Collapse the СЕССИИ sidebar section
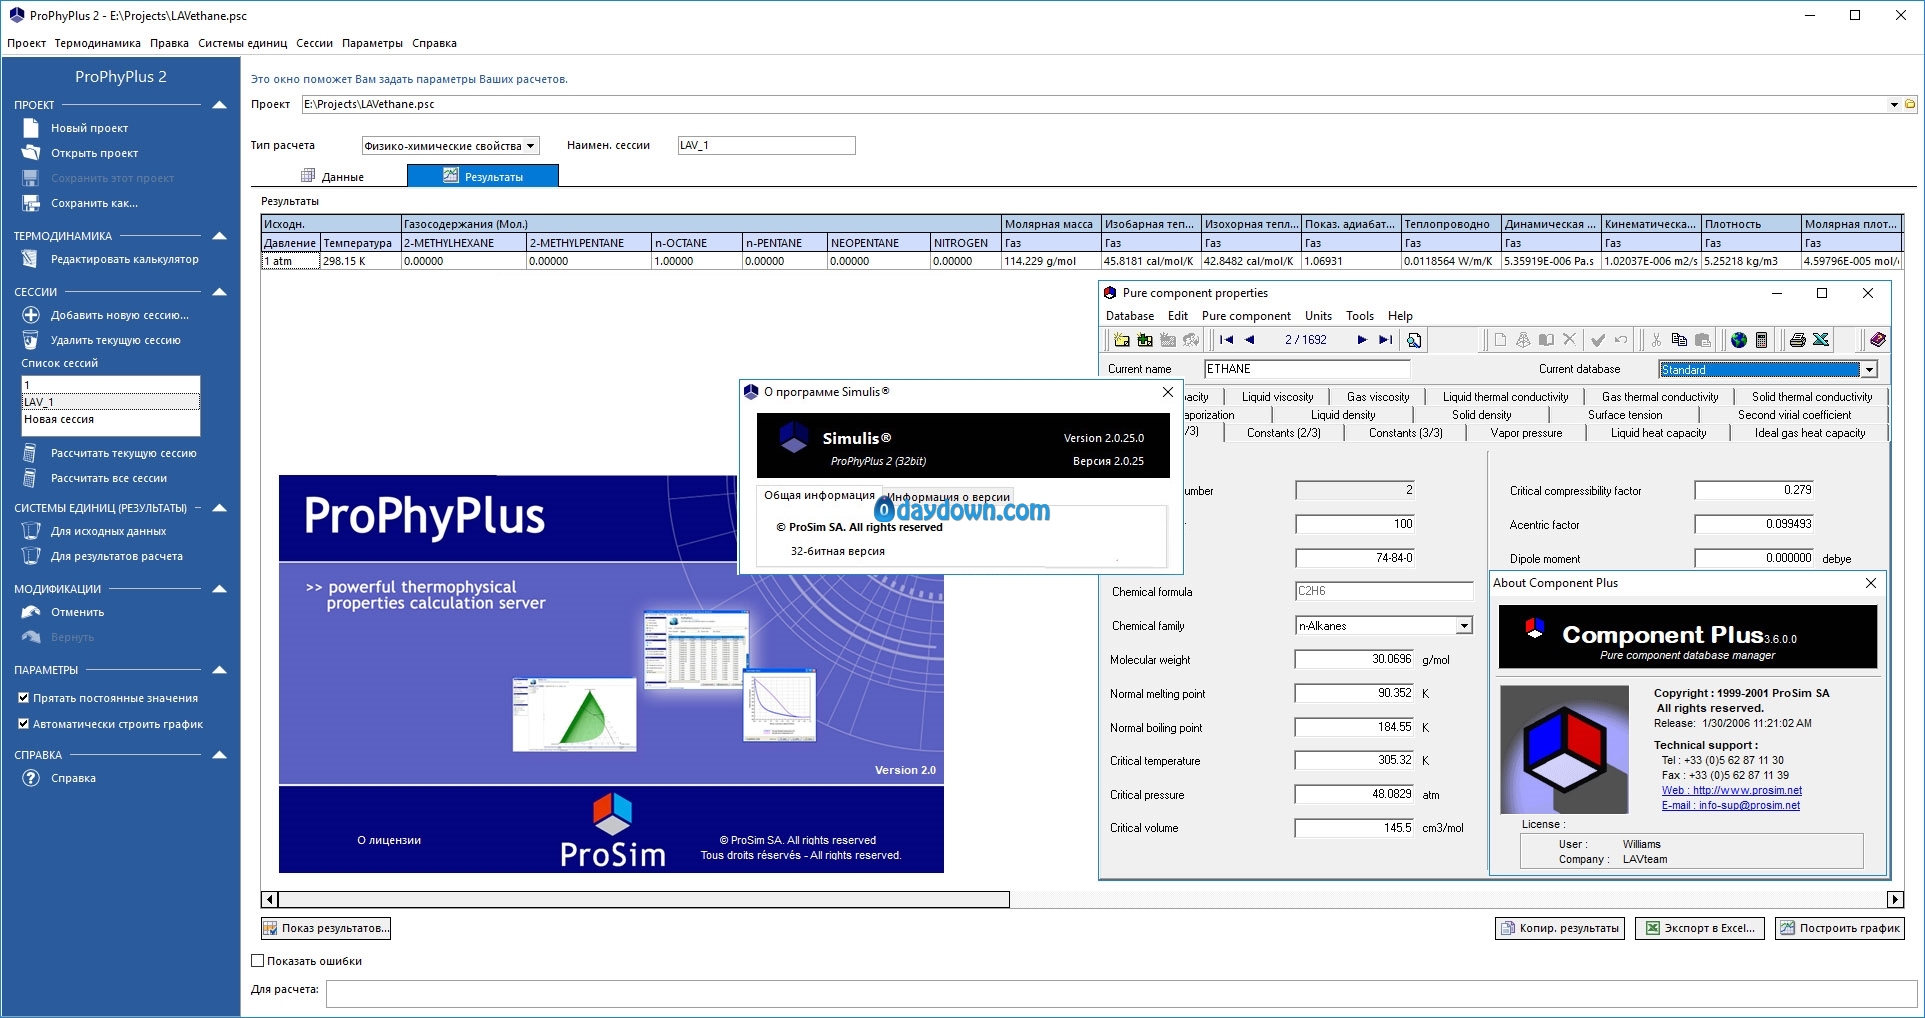Image resolution: width=1925 pixels, height=1018 pixels. tap(220, 292)
